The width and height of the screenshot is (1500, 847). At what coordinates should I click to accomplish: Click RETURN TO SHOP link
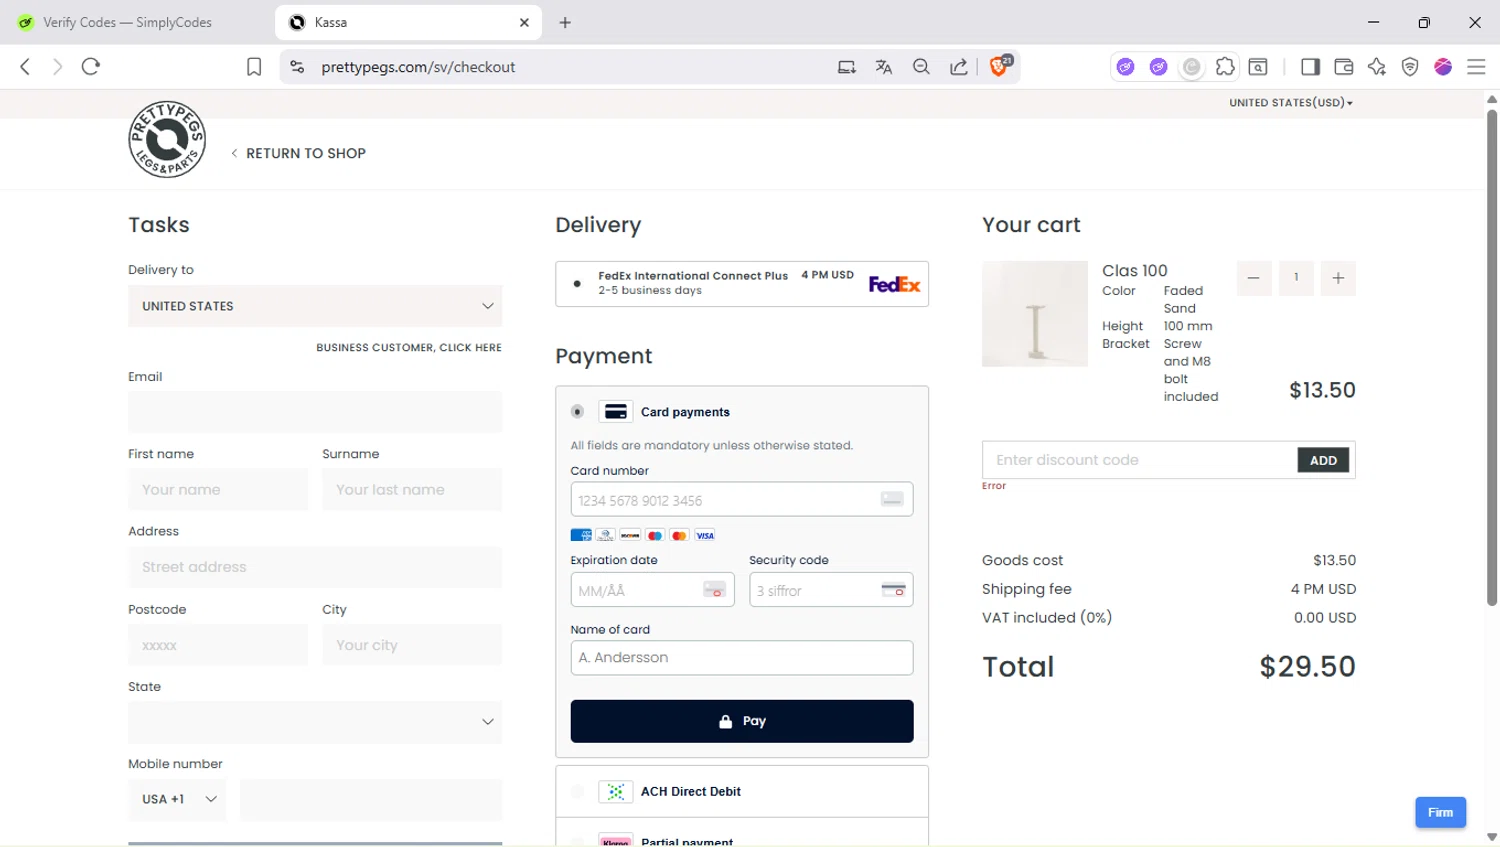point(299,153)
